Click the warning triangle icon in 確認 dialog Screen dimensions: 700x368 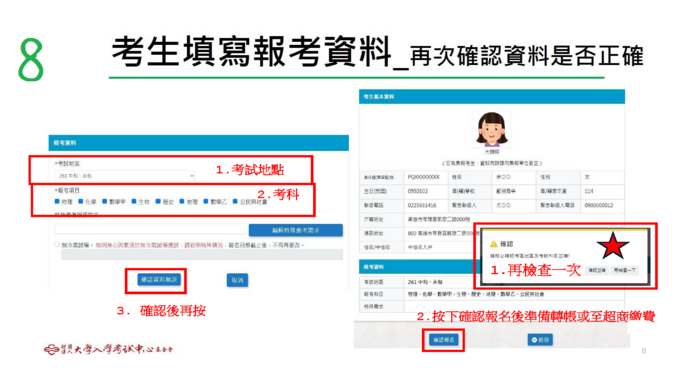(x=493, y=244)
